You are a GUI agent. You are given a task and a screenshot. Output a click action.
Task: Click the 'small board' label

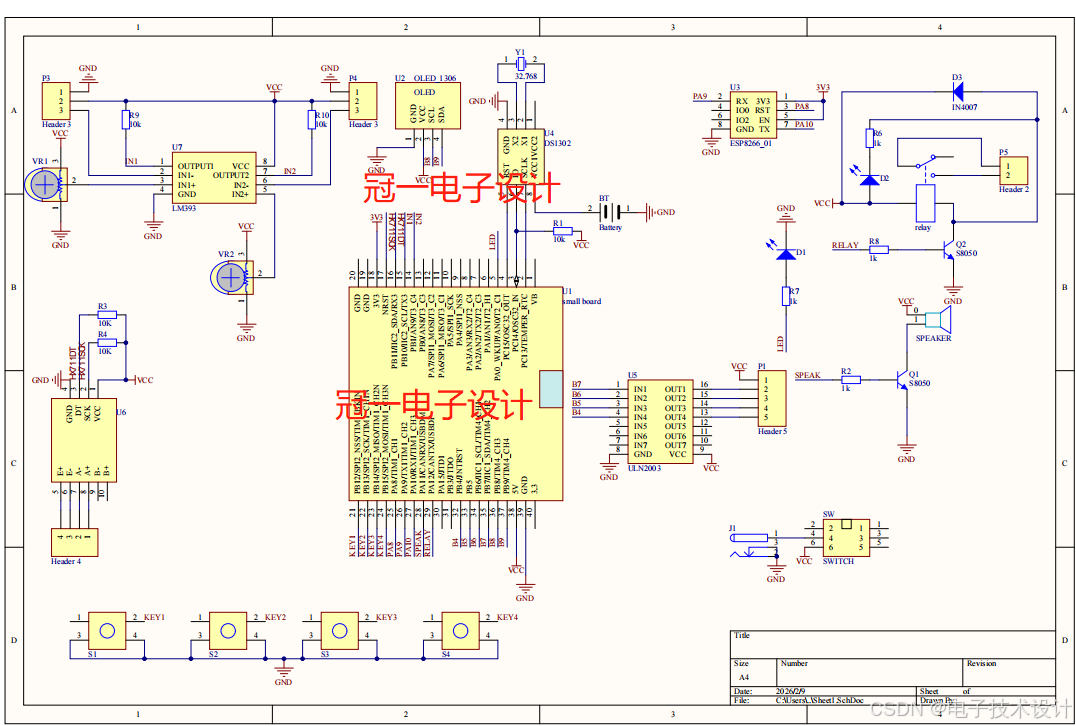pos(582,301)
